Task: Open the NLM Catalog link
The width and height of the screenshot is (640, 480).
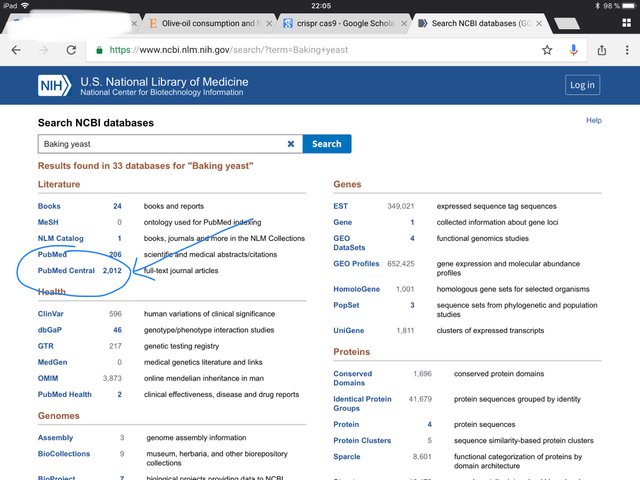Action: pos(60,238)
